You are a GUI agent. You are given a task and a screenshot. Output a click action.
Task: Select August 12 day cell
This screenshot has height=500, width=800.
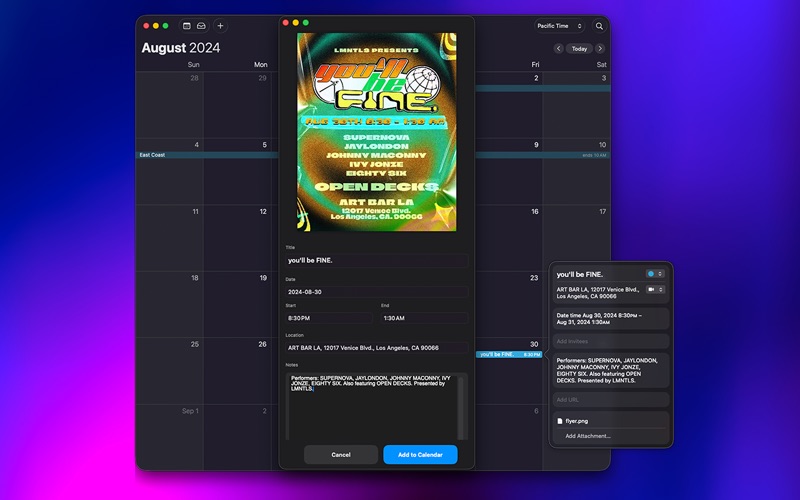coord(238,238)
